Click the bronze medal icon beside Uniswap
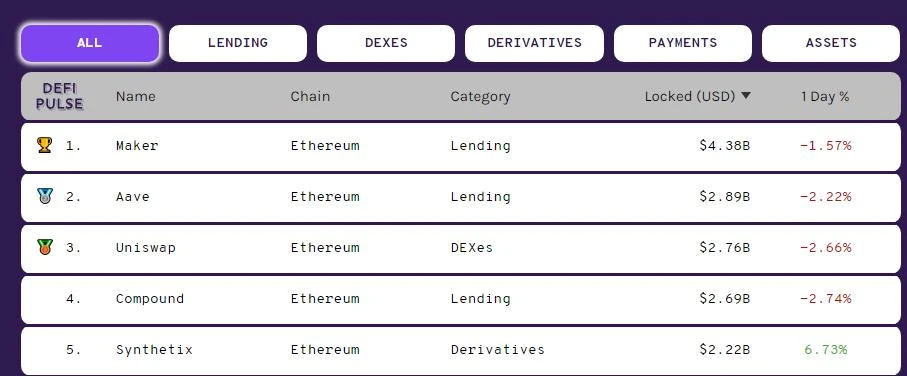Image resolution: width=907 pixels, height=376 pixels. (x=45, y=247)
